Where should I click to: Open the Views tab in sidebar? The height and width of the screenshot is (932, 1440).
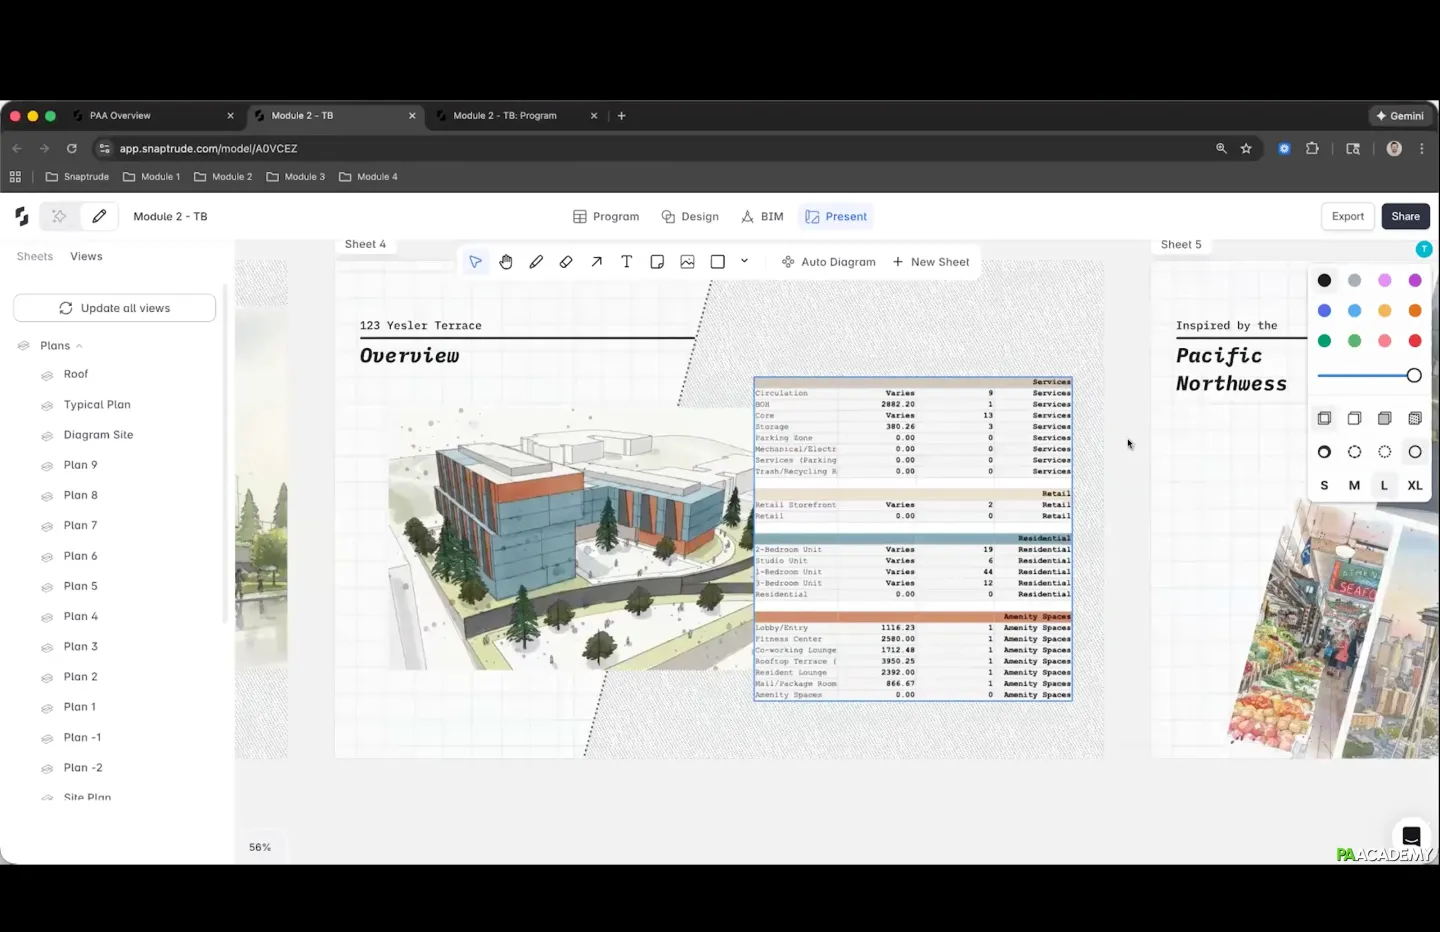(x=86, y=257)
